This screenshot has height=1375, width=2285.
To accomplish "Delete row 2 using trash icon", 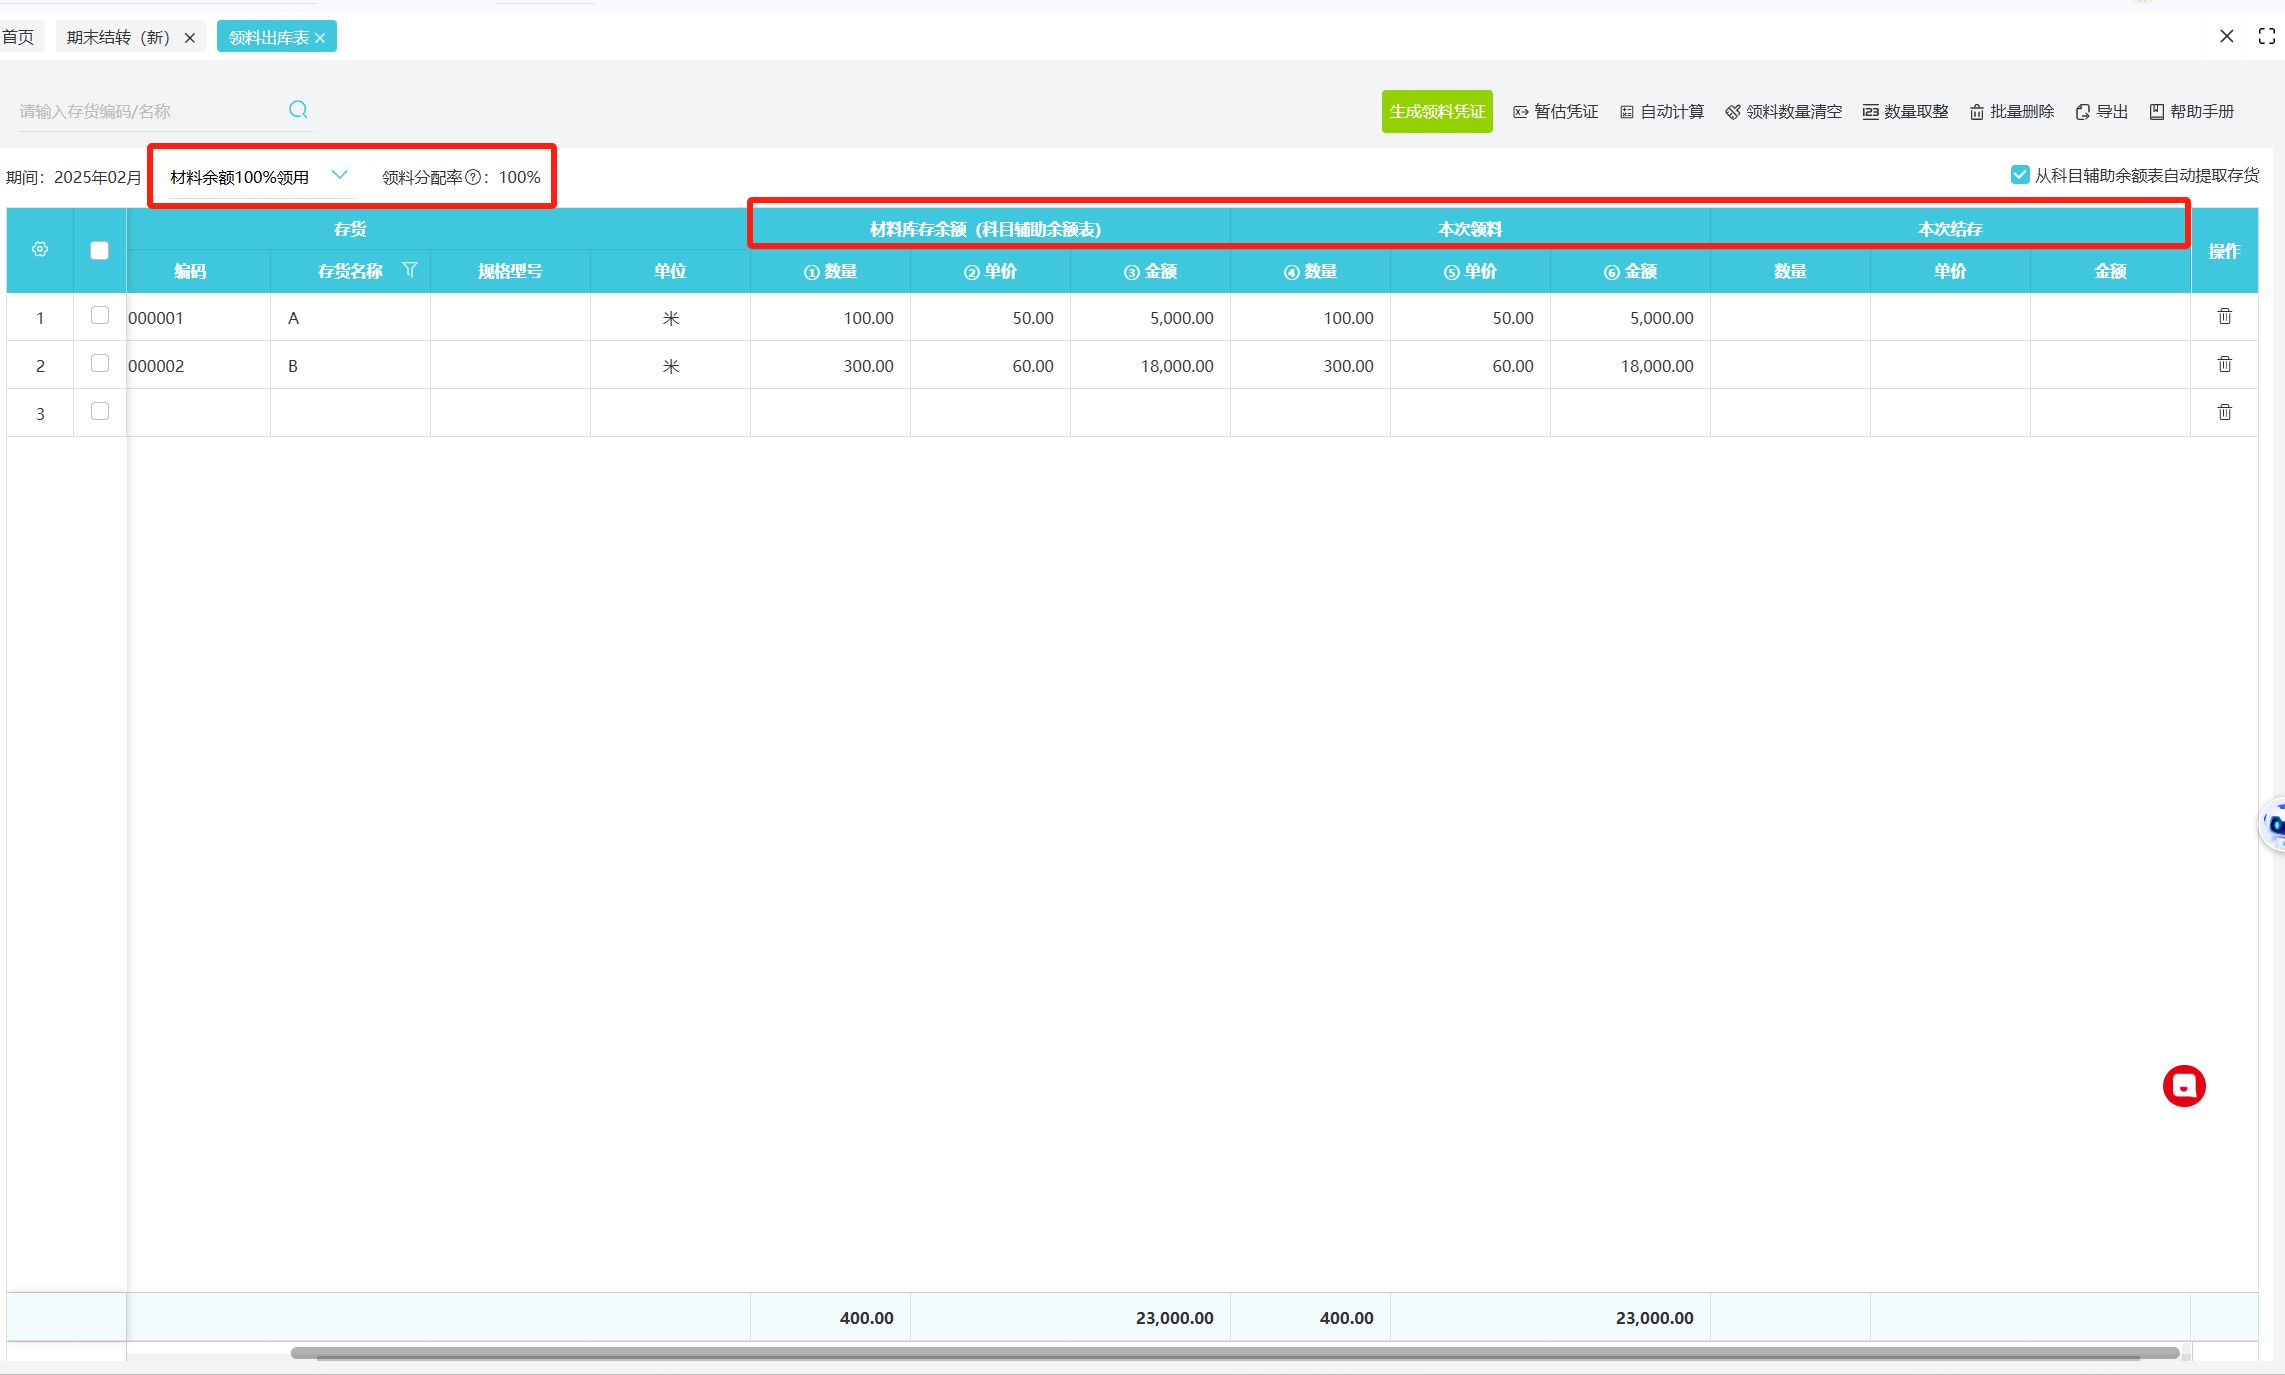I will 2224,365.
